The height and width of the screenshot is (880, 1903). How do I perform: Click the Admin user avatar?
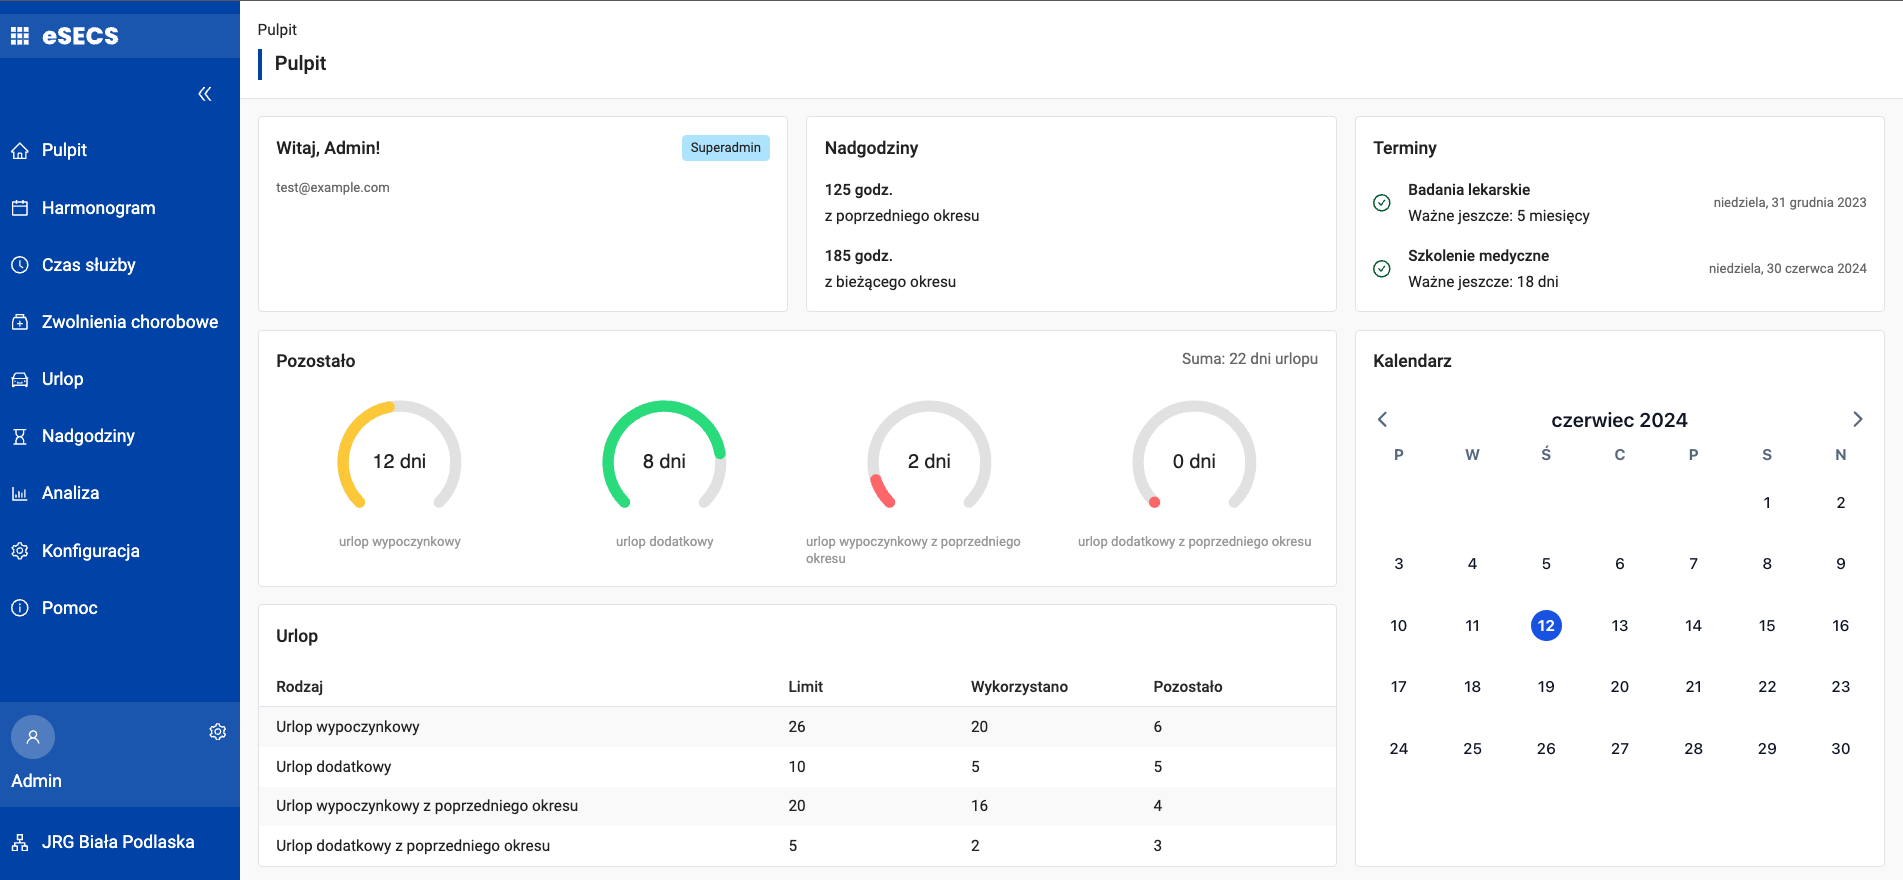click(33, 737)
